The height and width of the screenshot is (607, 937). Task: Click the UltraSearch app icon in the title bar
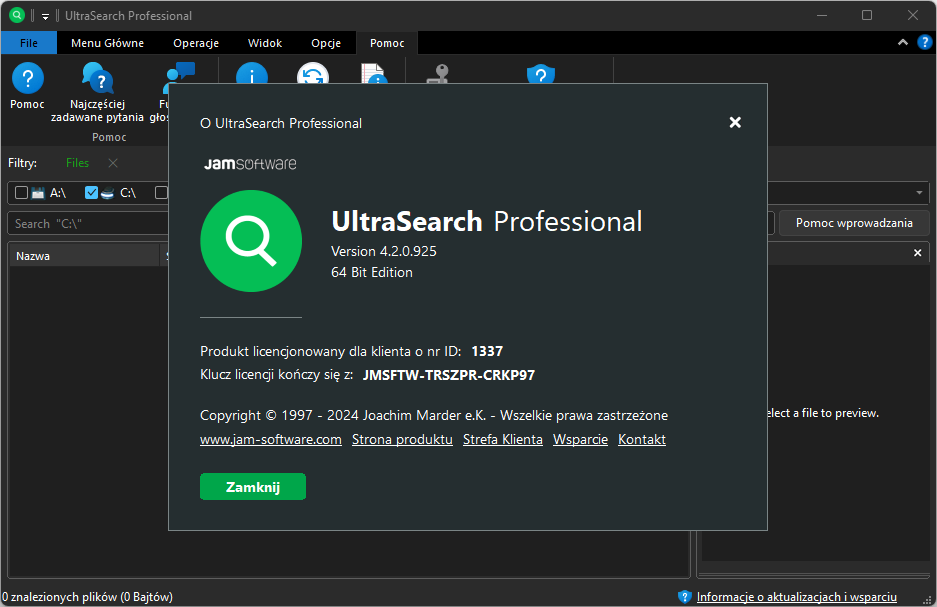pos(17,16)
